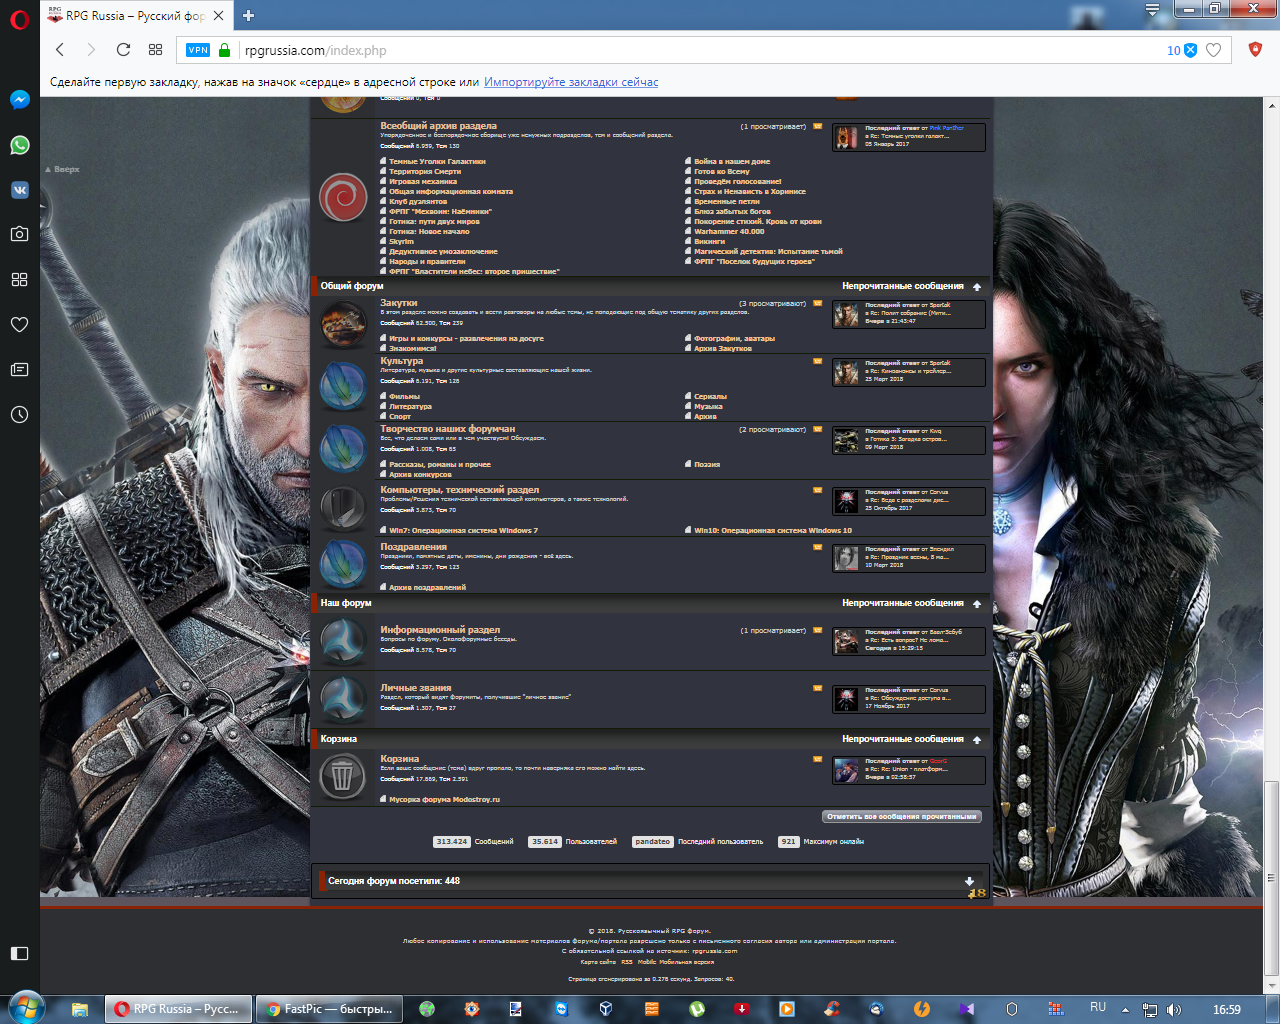The height and width of the screenshot is (1024, 1280).
Task: Click the RSS feed icon in Культура row
Action: pos(817,362)
